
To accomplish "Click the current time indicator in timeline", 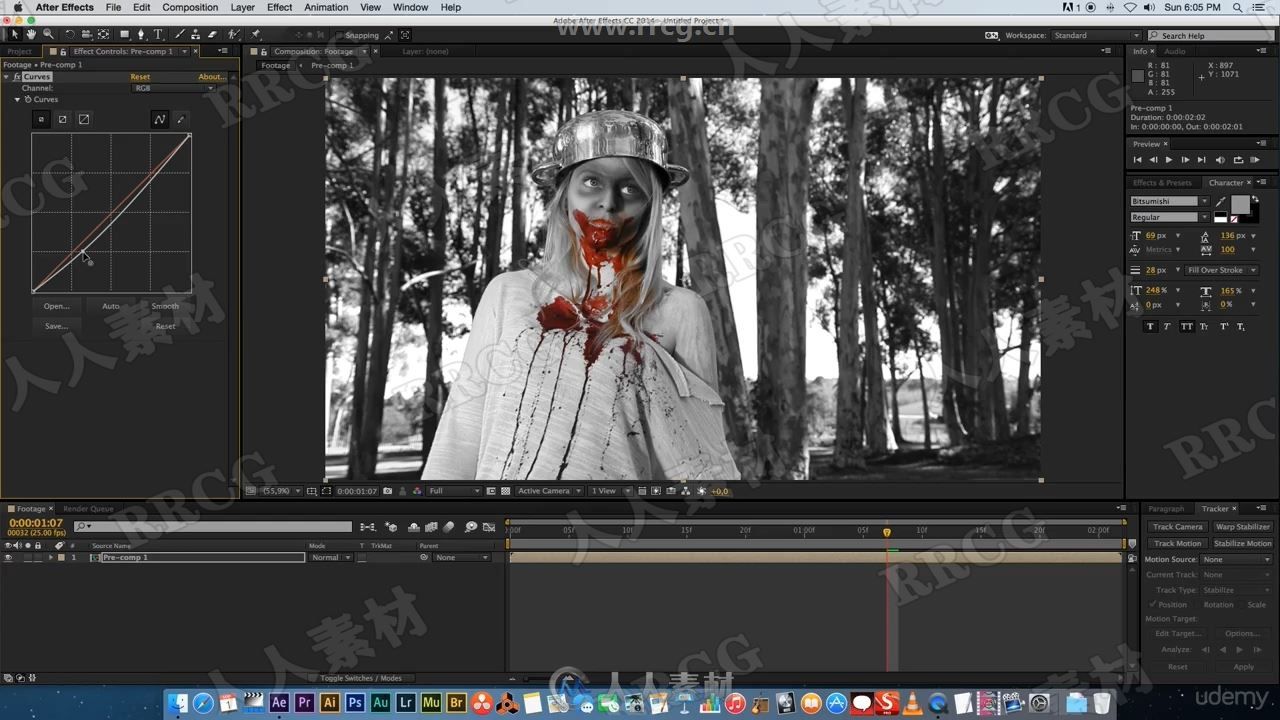I will point(887,532).
